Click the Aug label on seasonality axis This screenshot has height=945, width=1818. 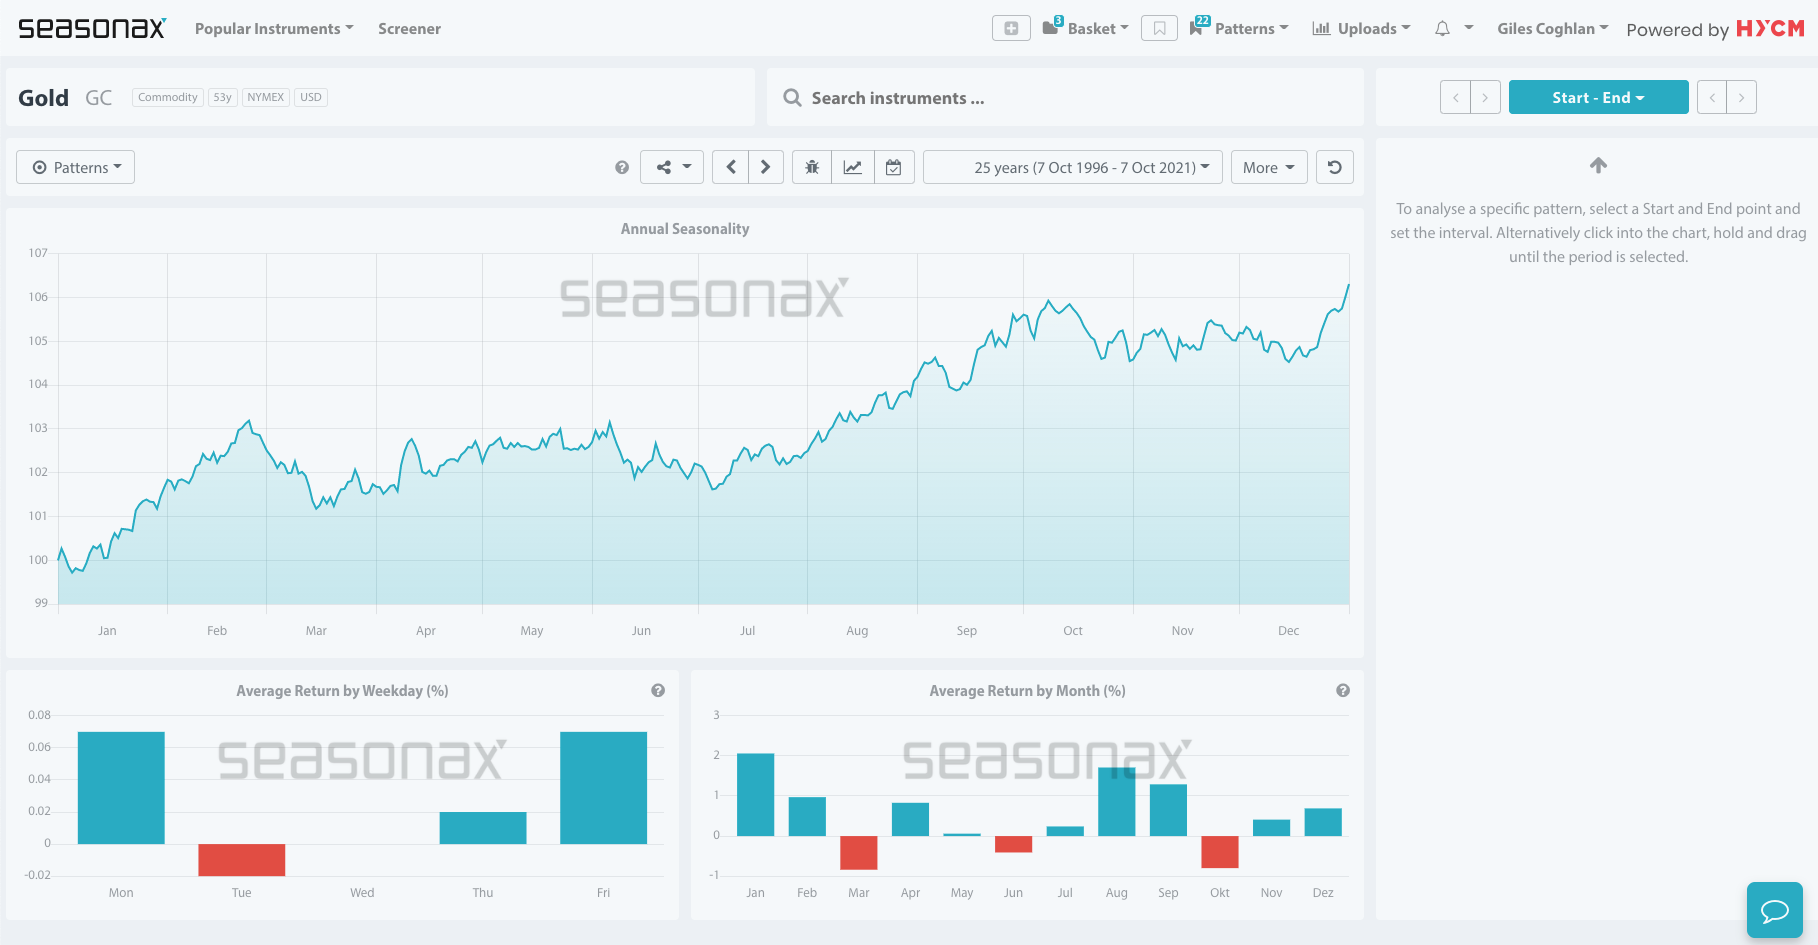tap(857, 631)
